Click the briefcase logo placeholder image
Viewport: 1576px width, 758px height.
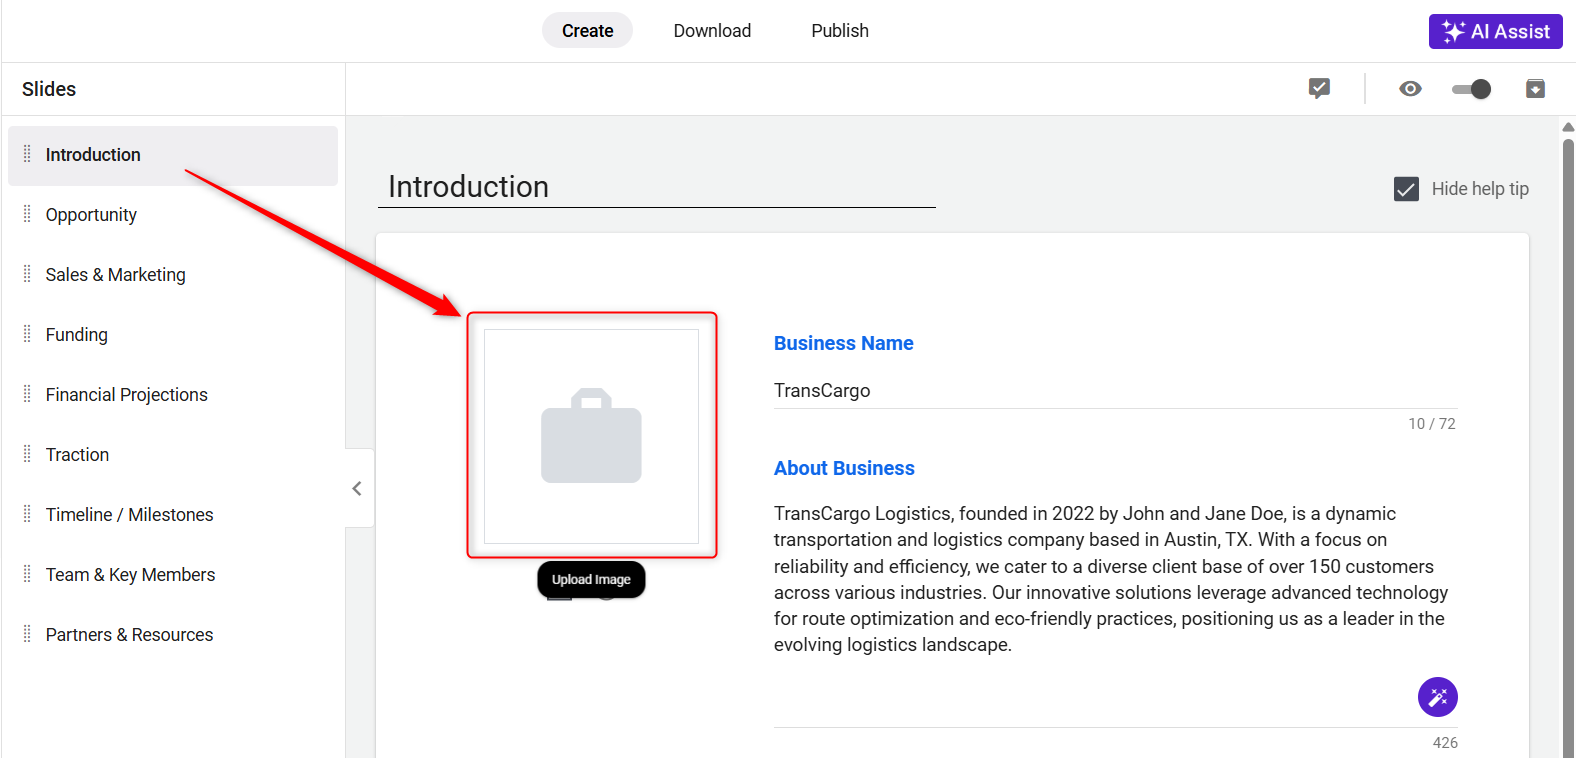[x=591, y=436]
